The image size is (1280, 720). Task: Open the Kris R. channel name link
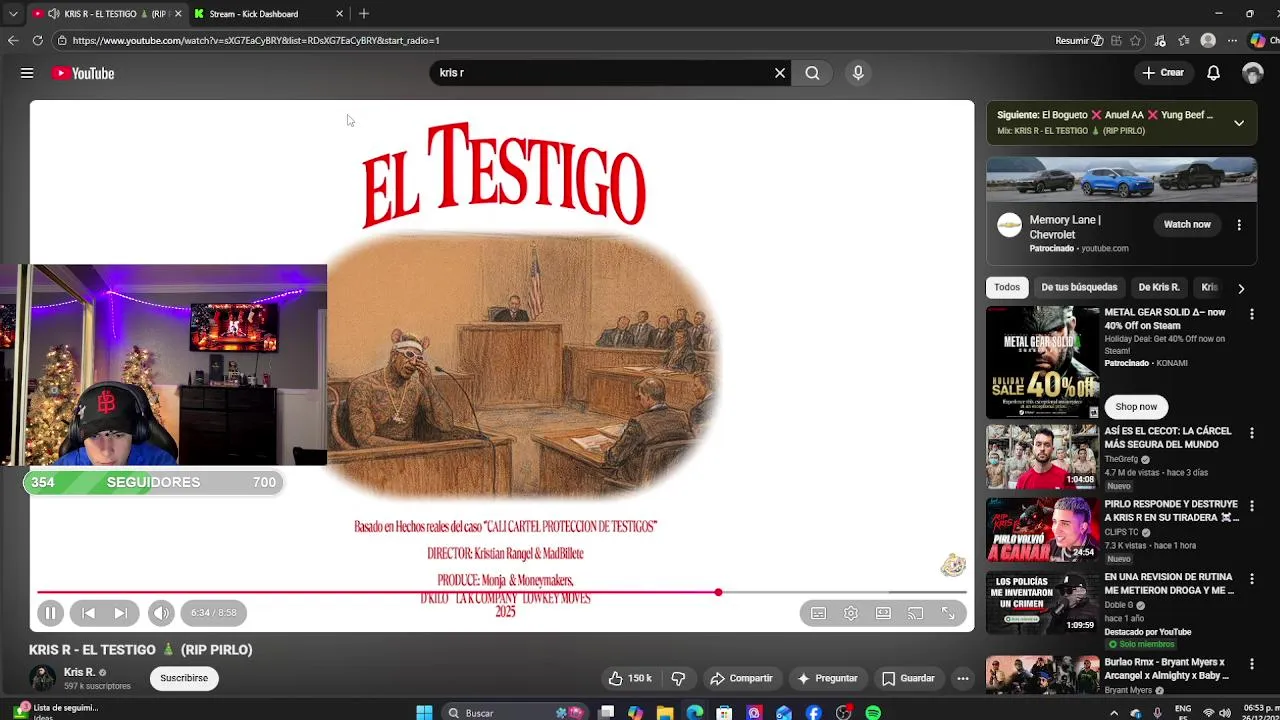pyautogui.click(x=80, y=672)
